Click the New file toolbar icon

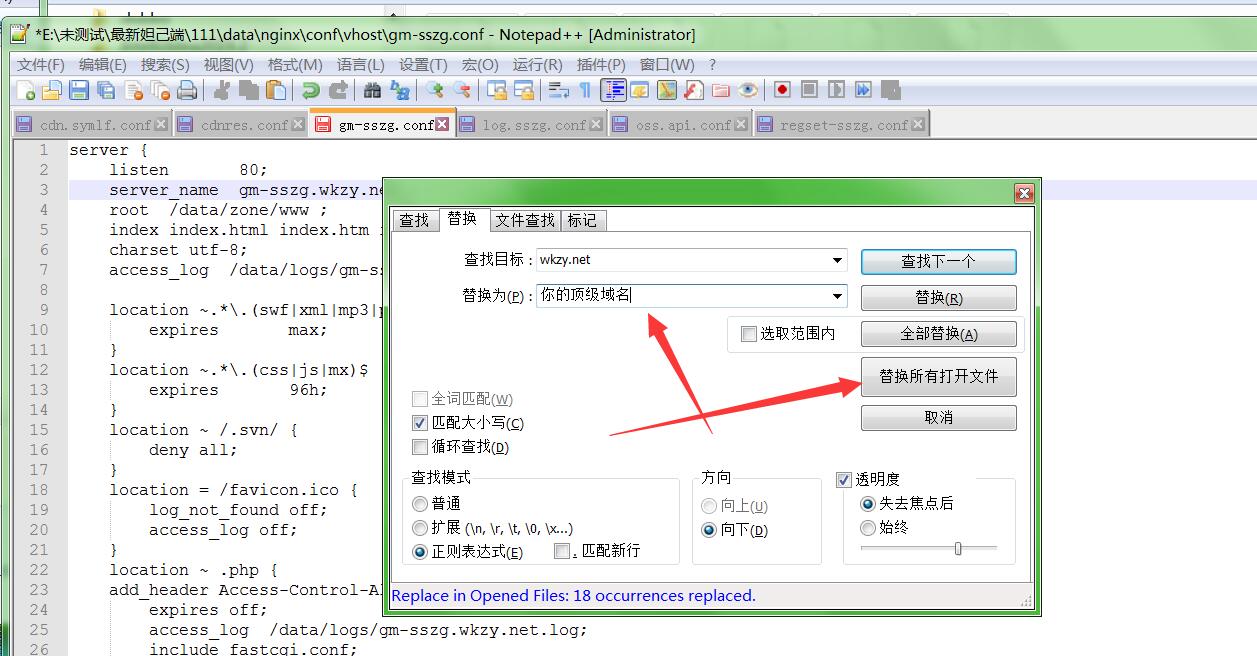tap(27, 91)
